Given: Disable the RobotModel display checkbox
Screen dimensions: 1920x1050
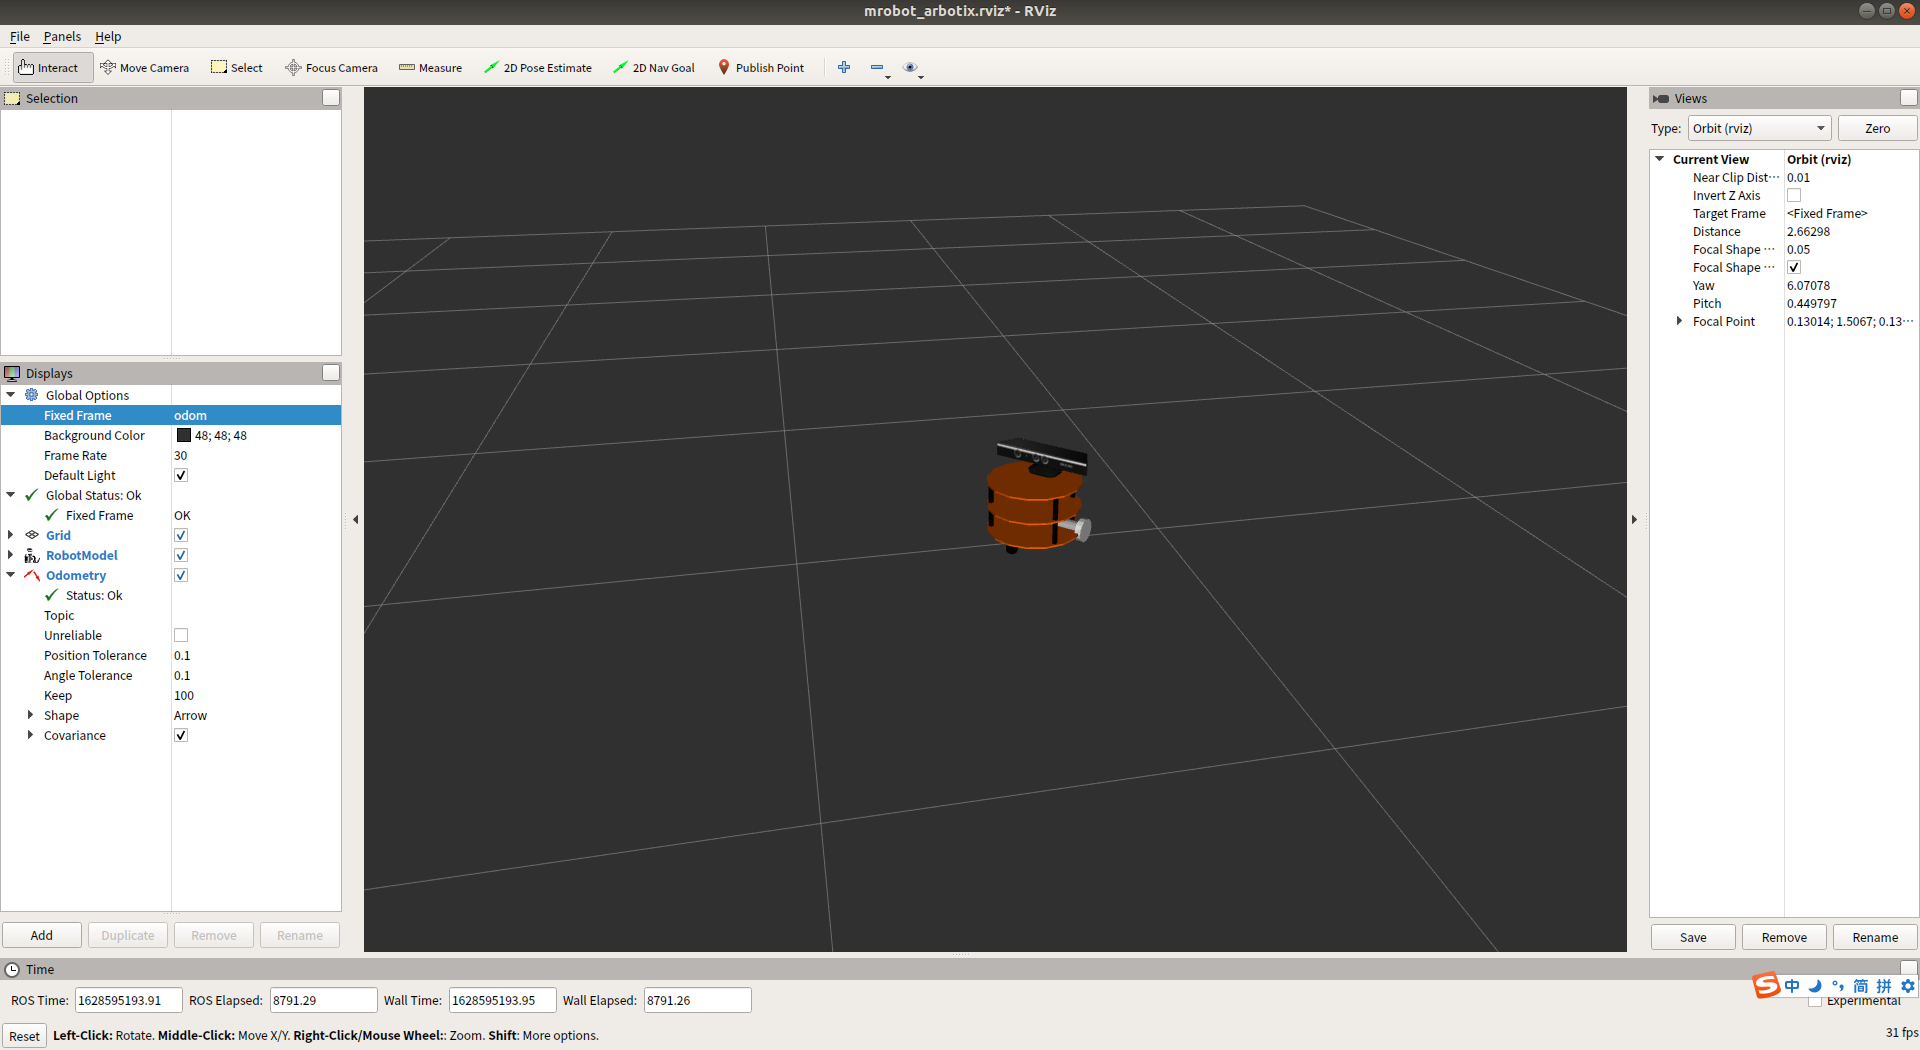Looking at the screenshot, I should (x=181, y=555).
